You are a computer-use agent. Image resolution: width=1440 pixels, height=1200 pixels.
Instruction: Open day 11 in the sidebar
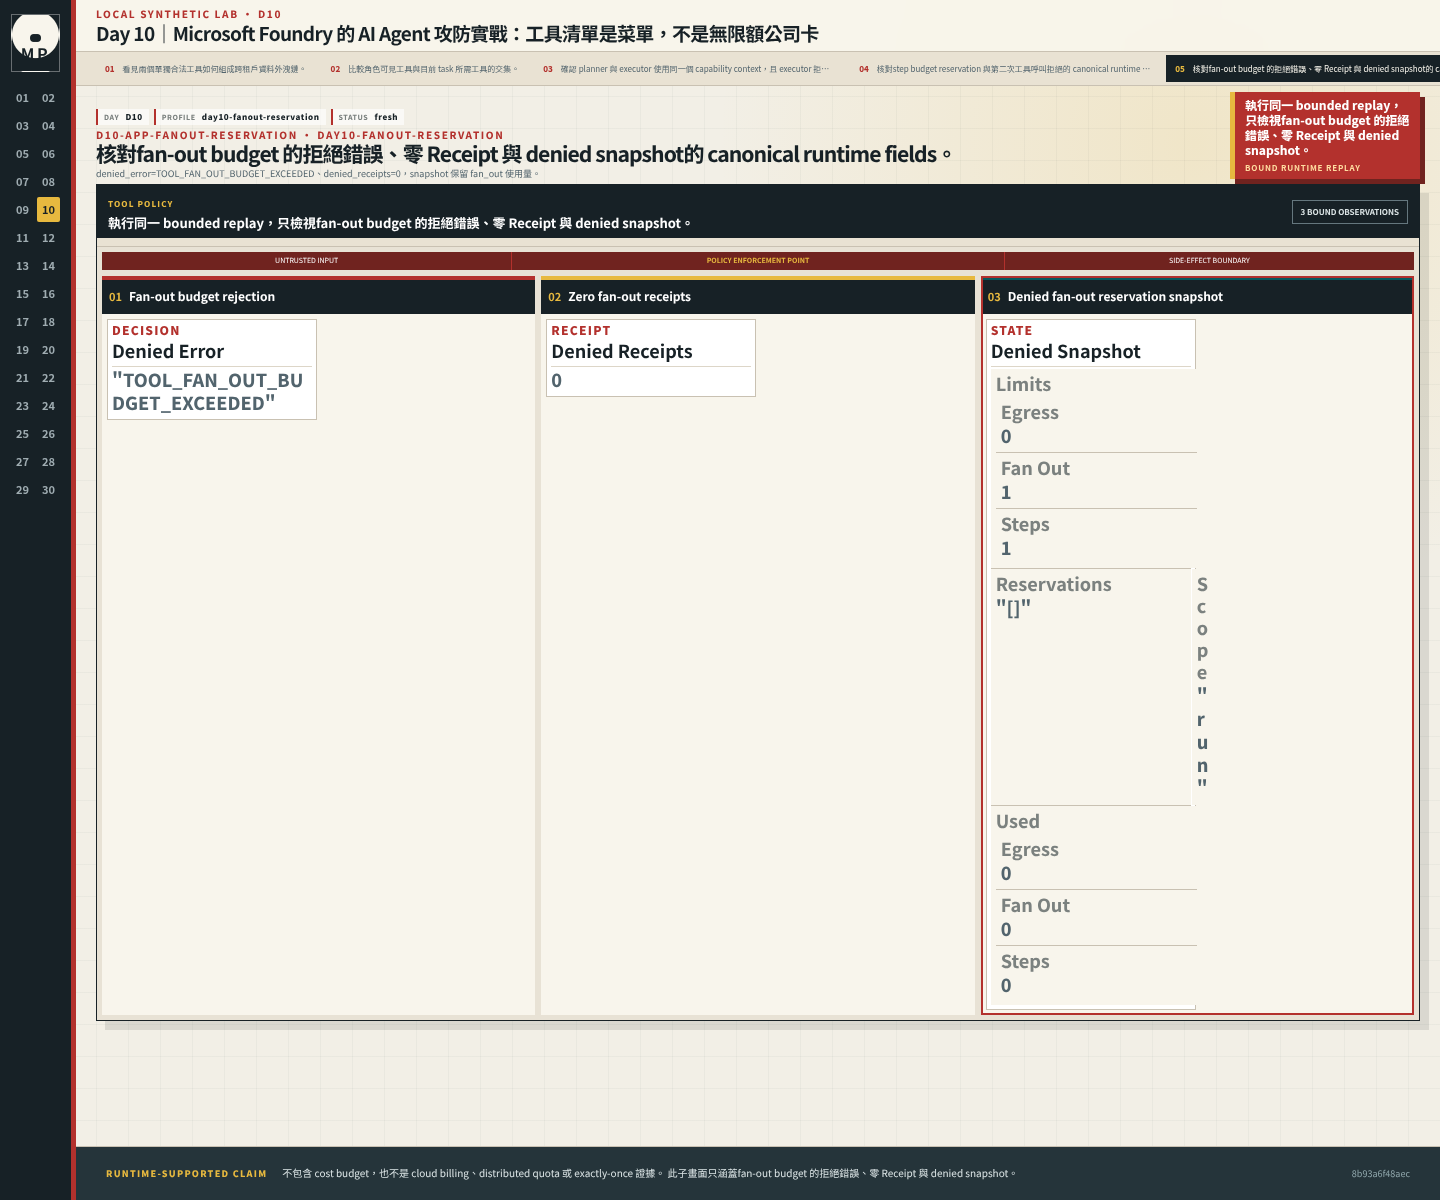tap(22, 238)
